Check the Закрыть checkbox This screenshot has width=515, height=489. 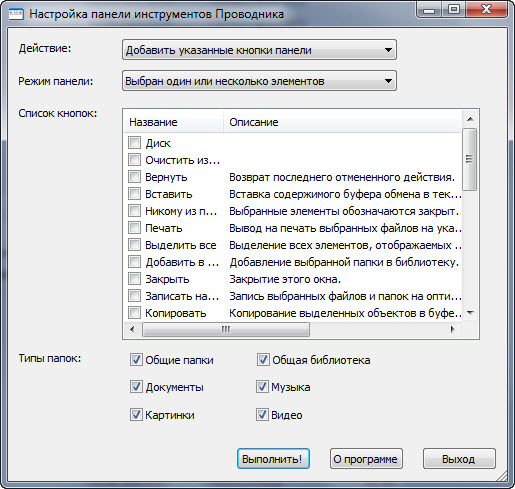pyautogui.click(x=135, y=279)
